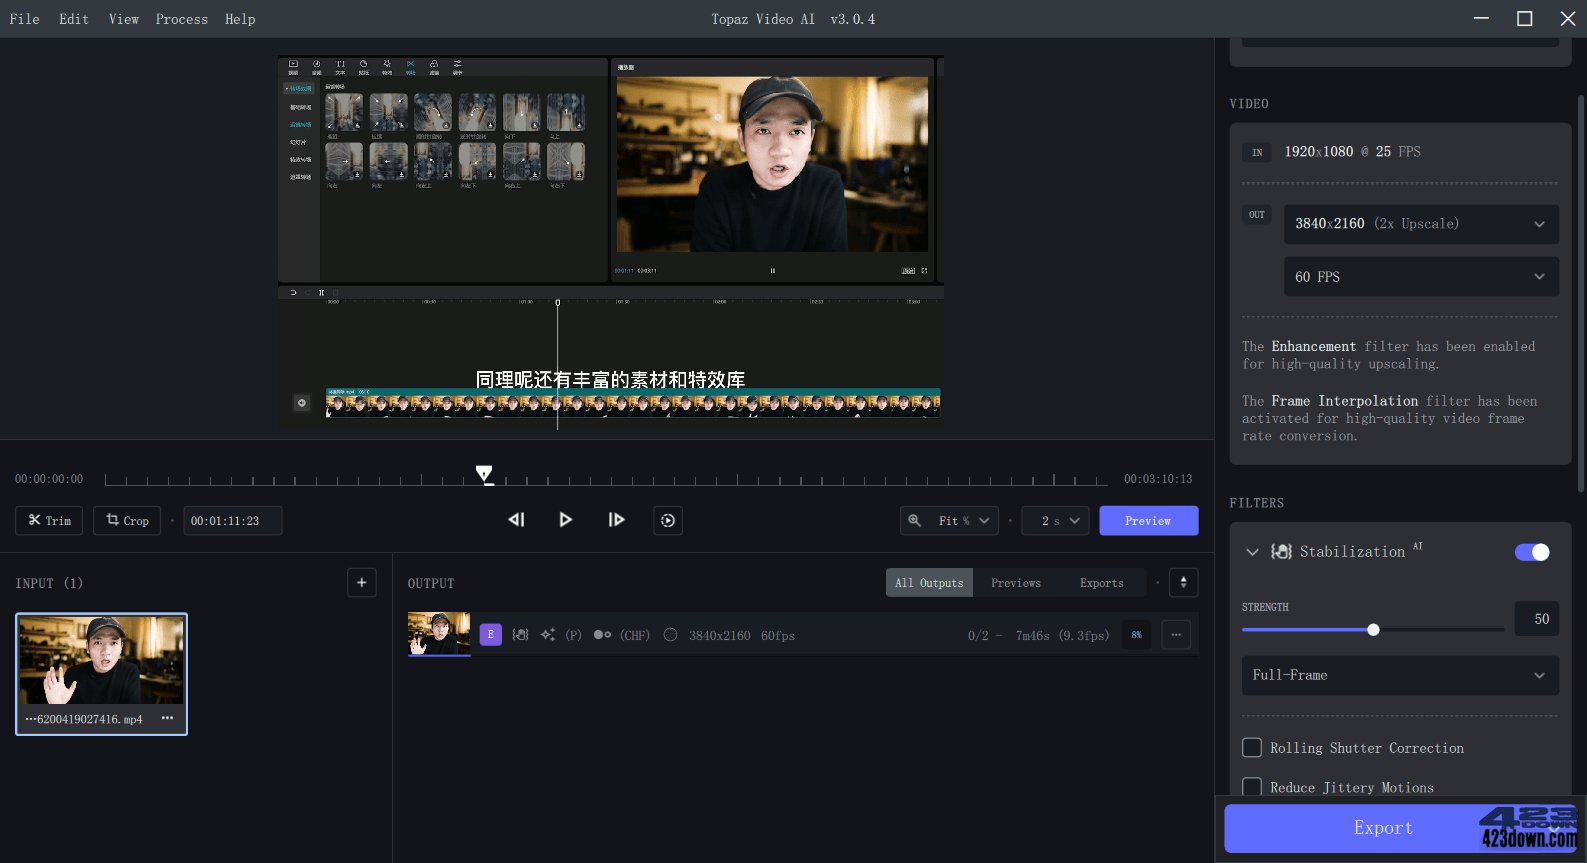Select the input video thumbnail
Viewport: 1587px width, 863px height.
click(101, 660)
